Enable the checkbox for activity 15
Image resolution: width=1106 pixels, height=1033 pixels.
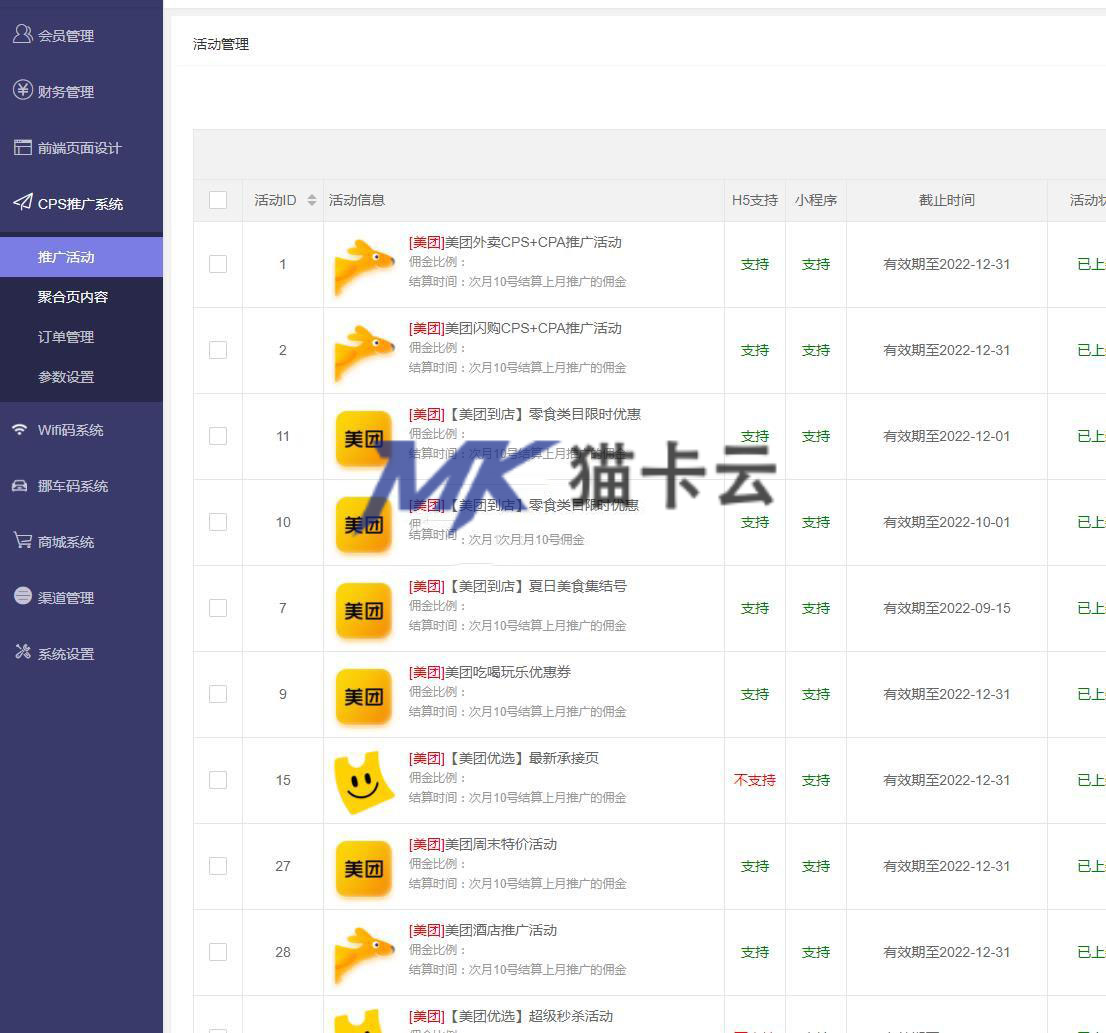[x=218, y=781]
